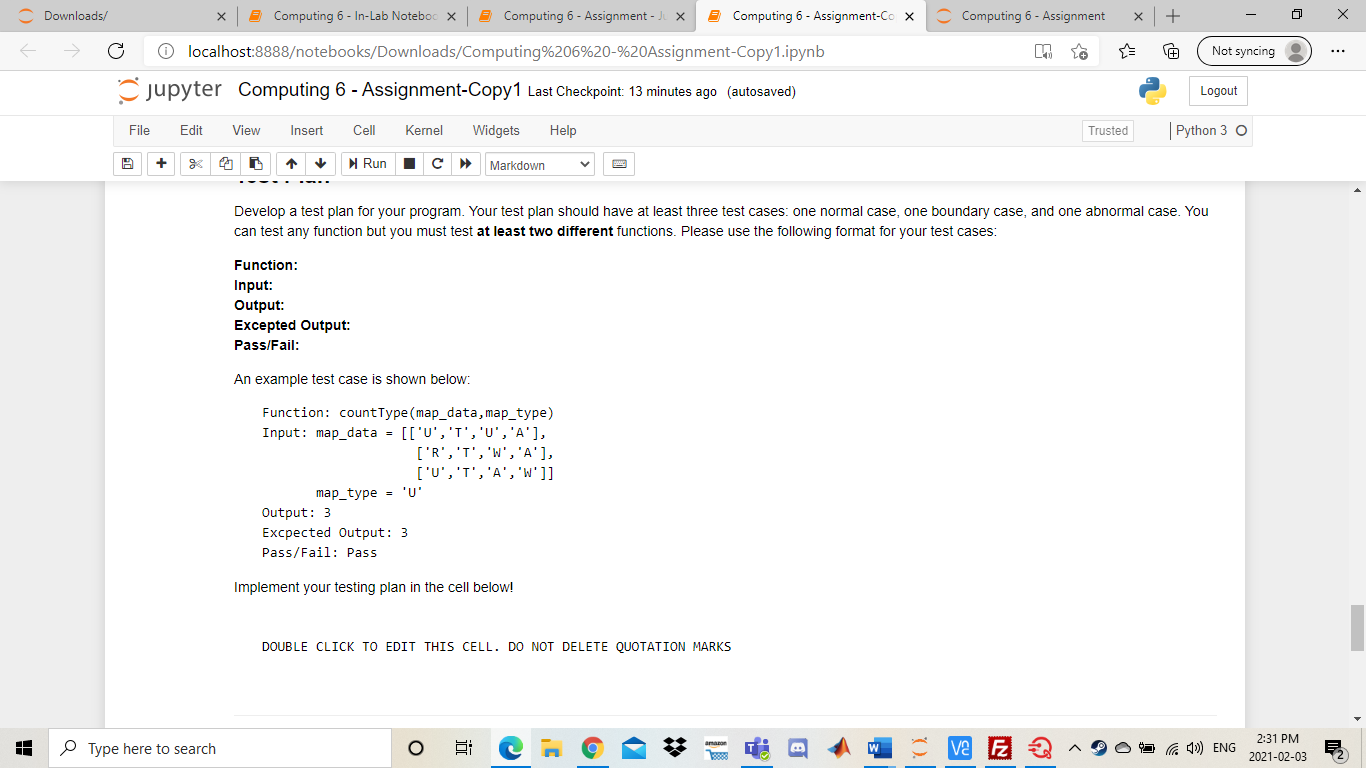1366x768 pixels.
Task: Insert a new cell using the plus icon
Action: [161, 163]
